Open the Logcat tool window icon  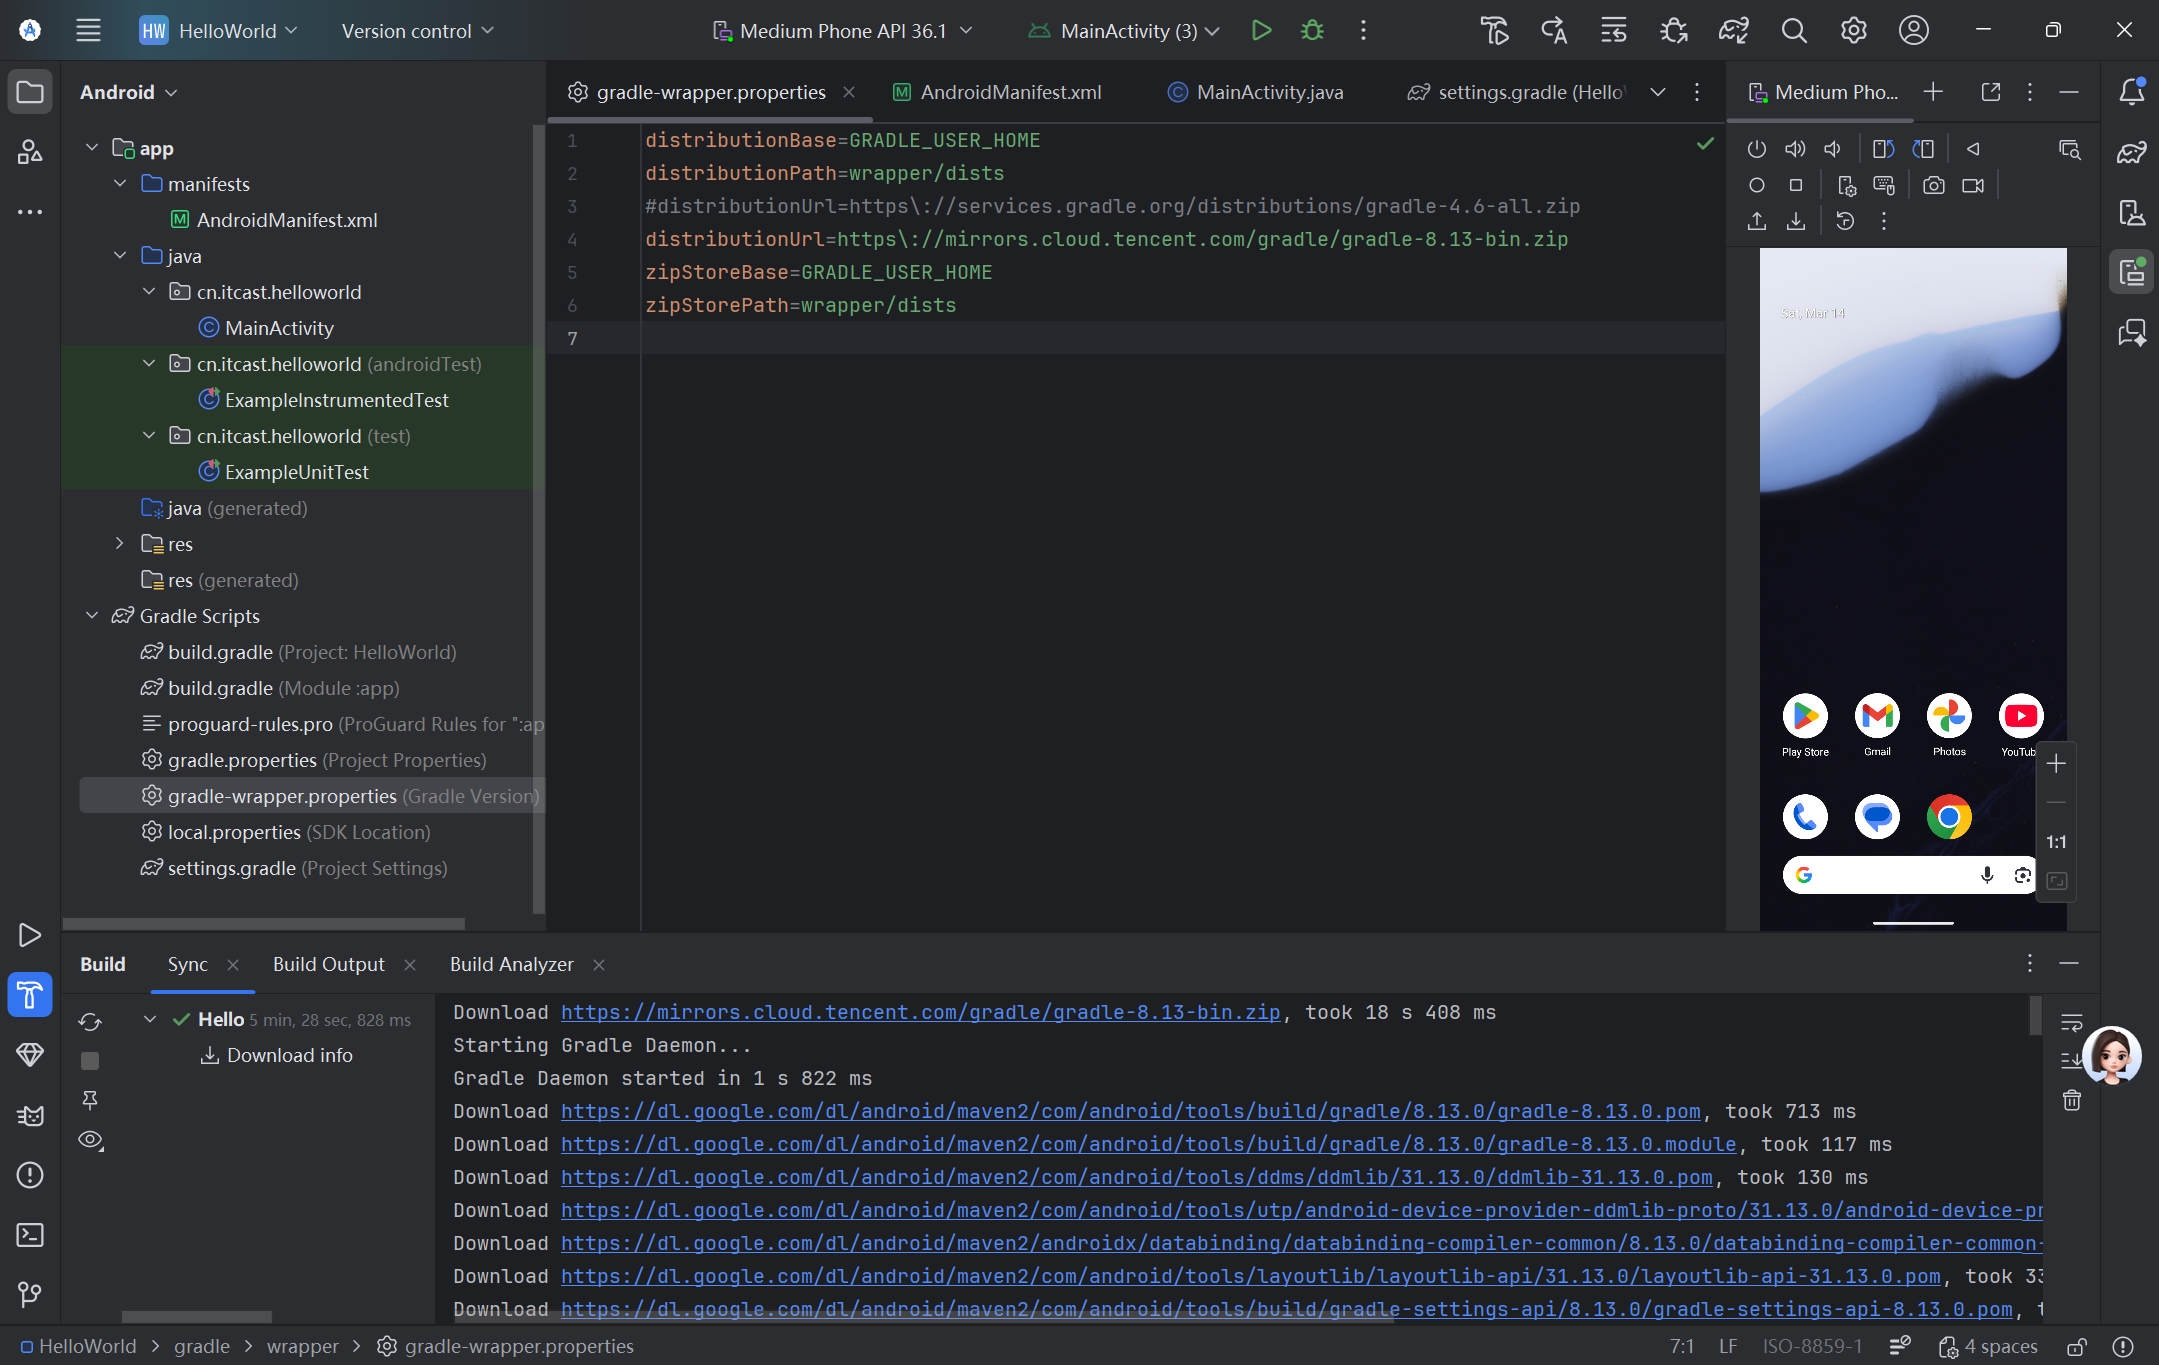pyautogui.click(x=30, y=1115)
